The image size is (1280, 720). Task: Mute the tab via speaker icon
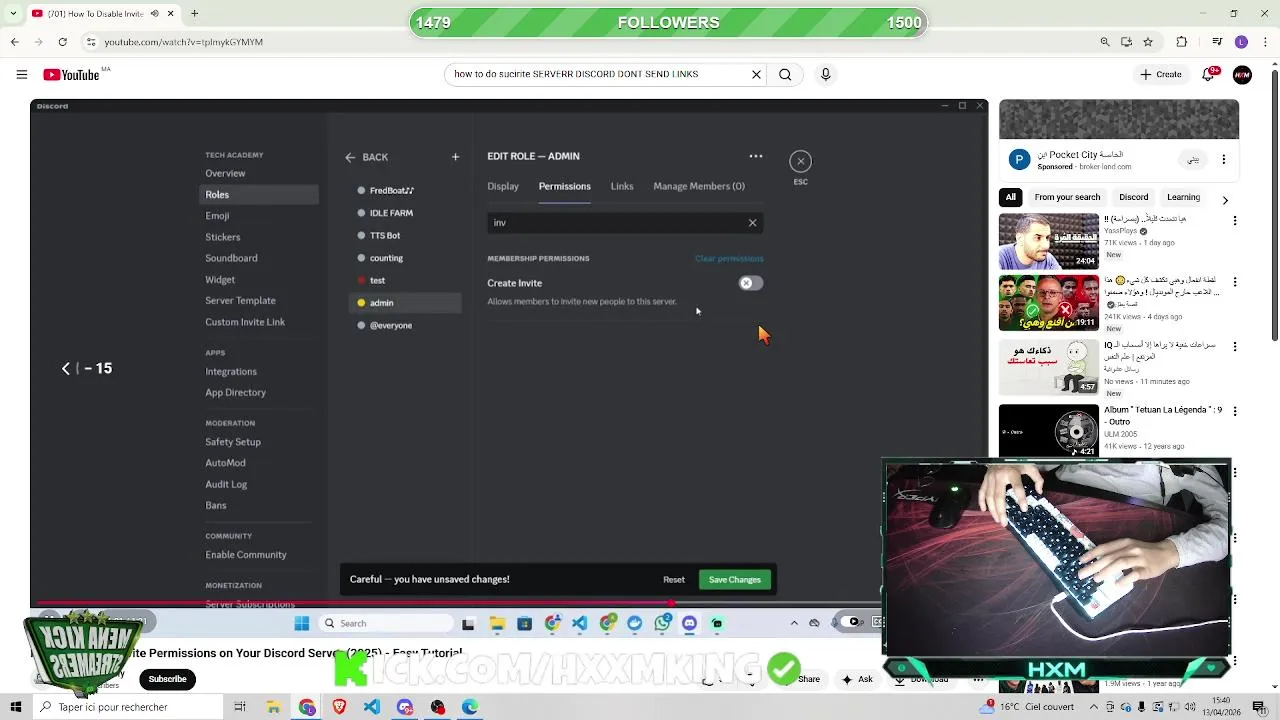tap(154, 14)
